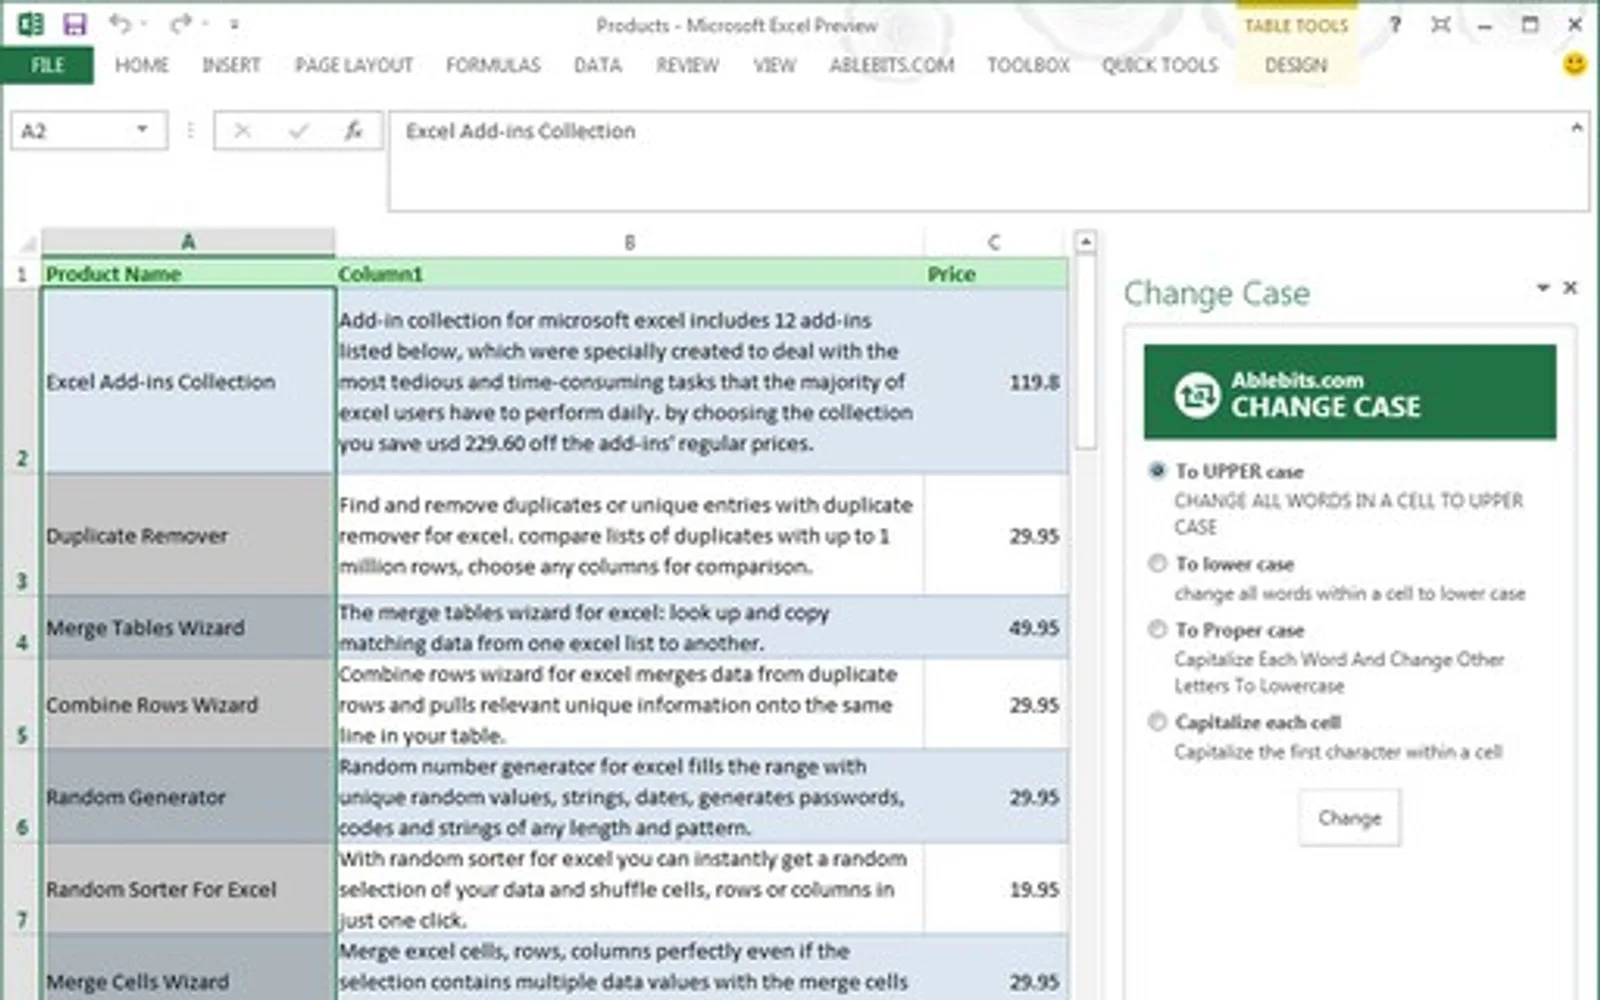Expand the formula bar with the arrow
Viewport: 1600px width, 1000px height.
point(1577,127)
